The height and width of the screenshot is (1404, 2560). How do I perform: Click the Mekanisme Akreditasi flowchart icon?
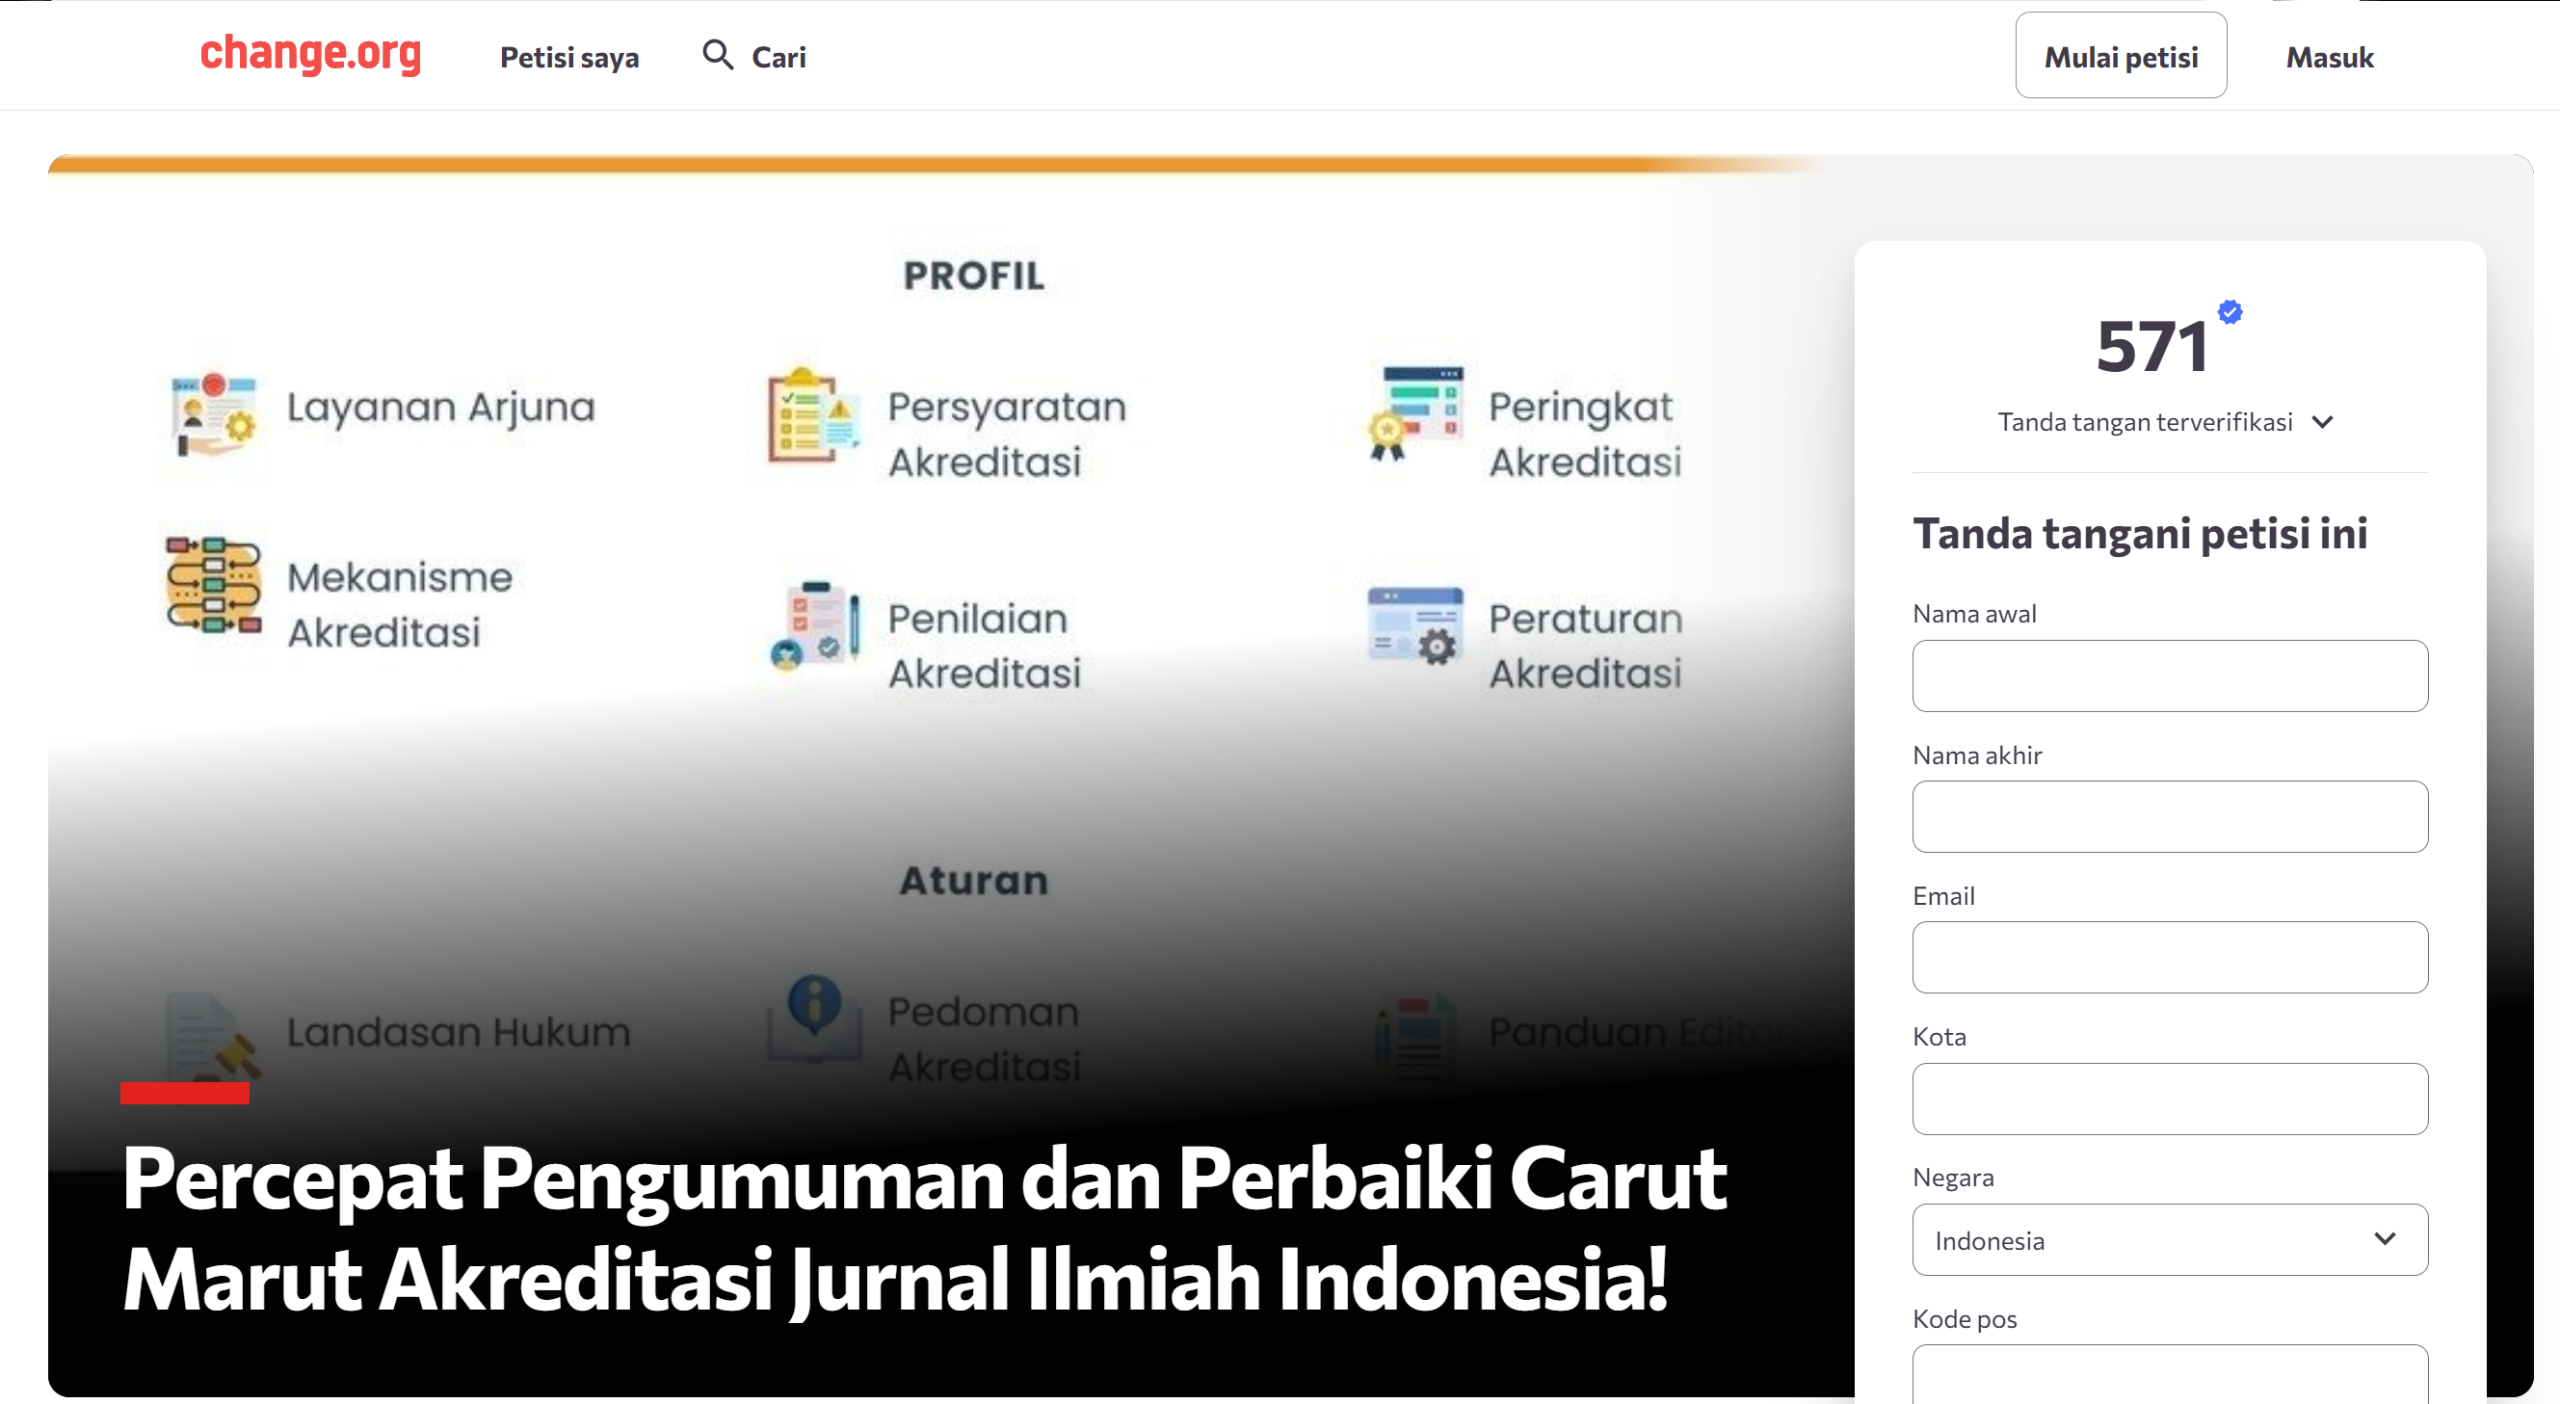[x=214, y=585]
